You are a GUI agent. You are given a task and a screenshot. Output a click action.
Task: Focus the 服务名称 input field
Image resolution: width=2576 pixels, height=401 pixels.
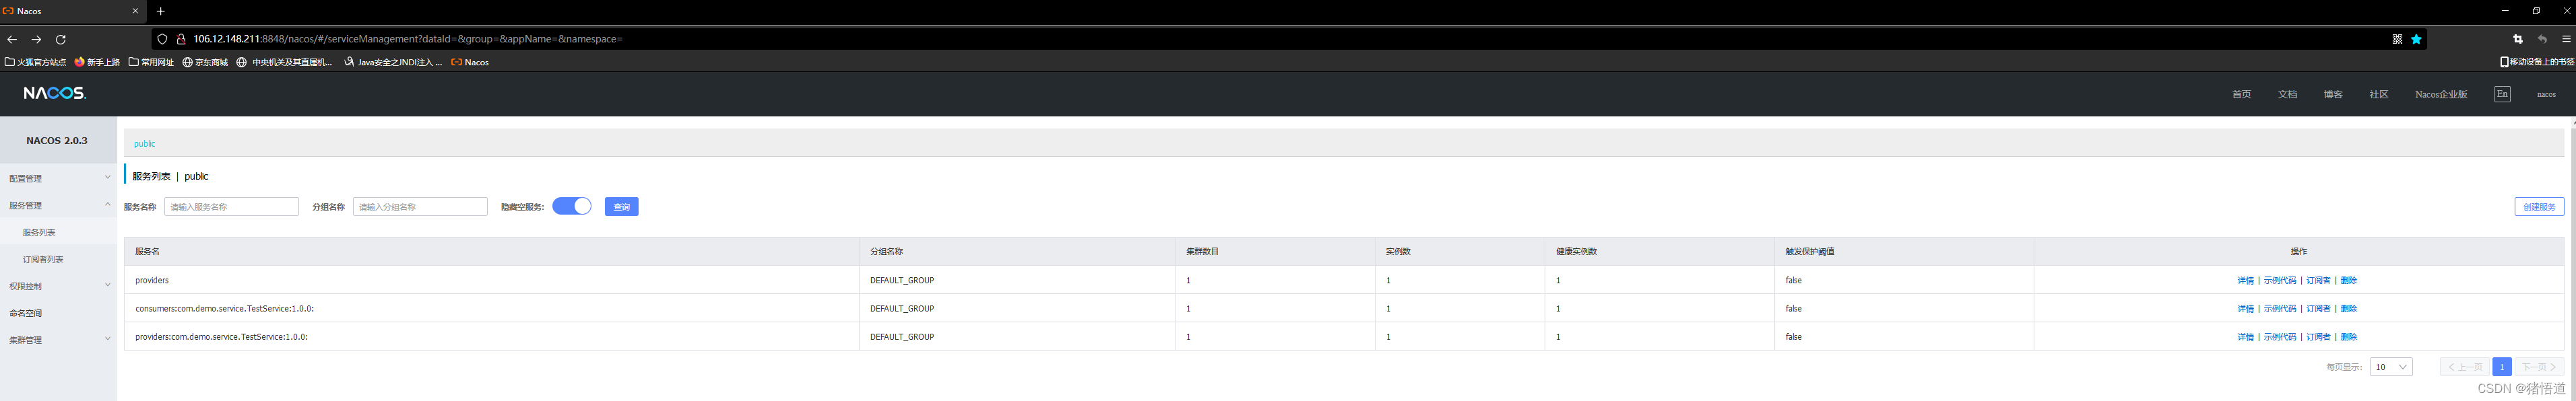click(231, 206)
